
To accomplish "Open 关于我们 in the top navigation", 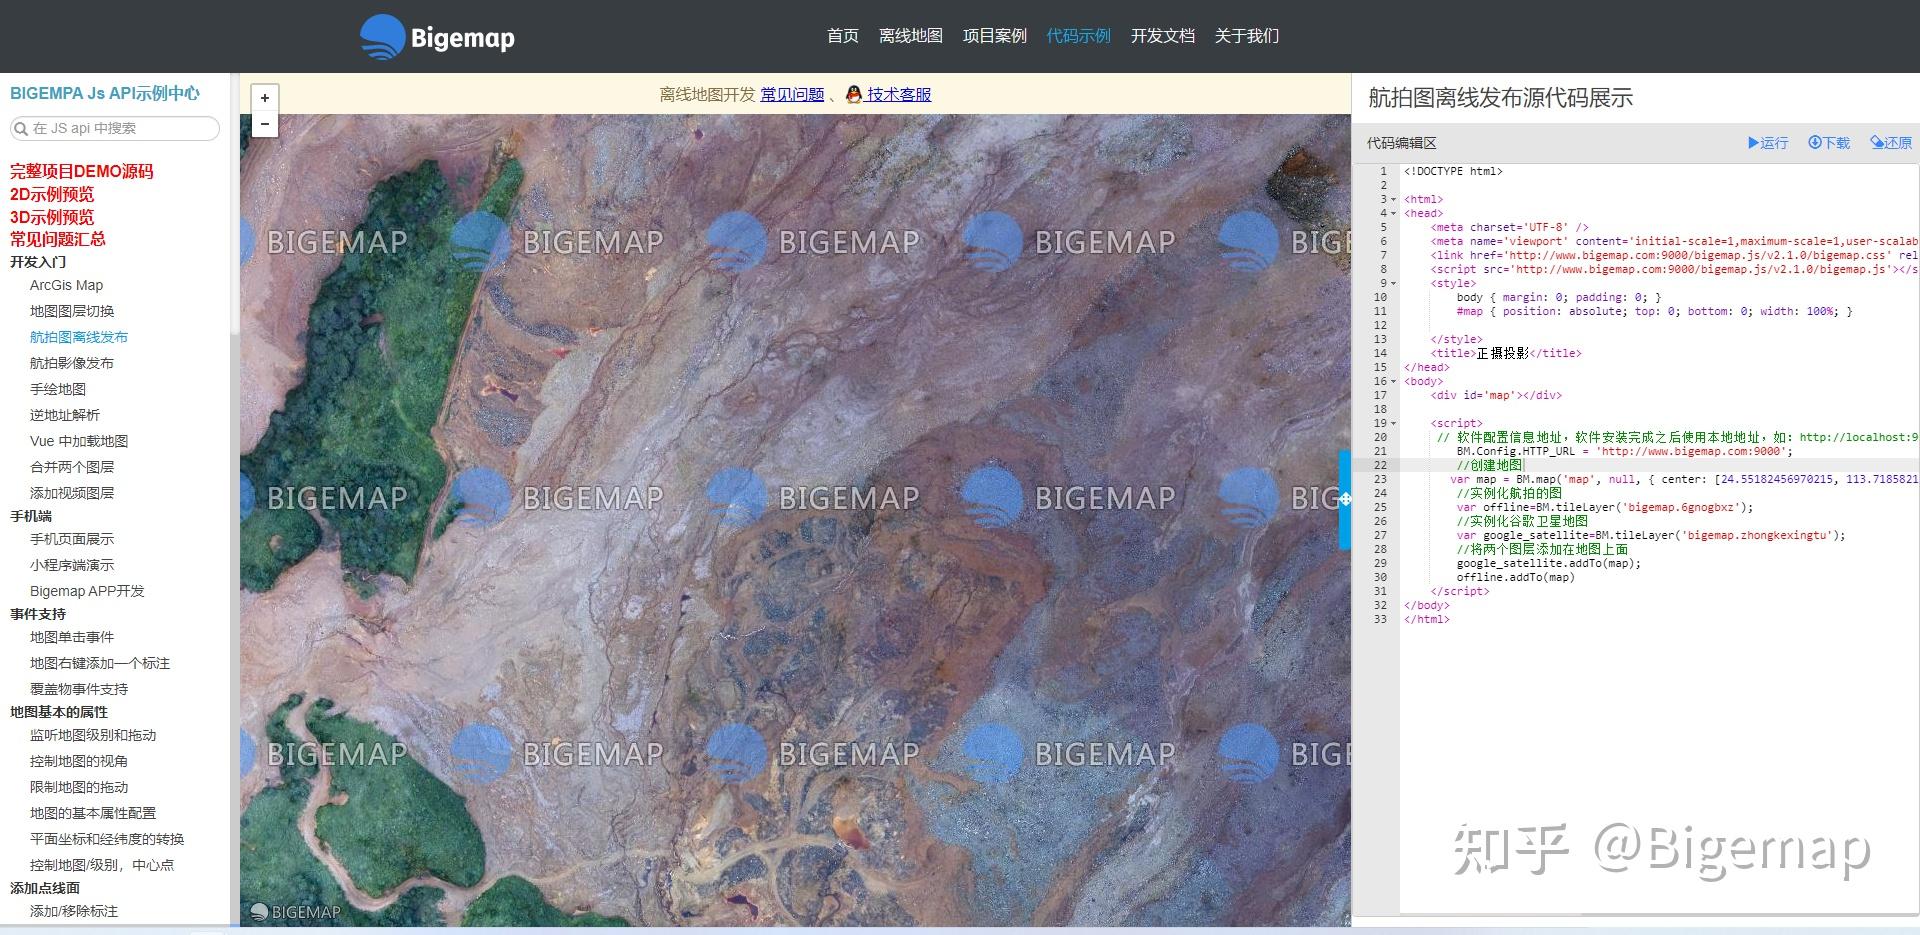I will [1247, 36].
